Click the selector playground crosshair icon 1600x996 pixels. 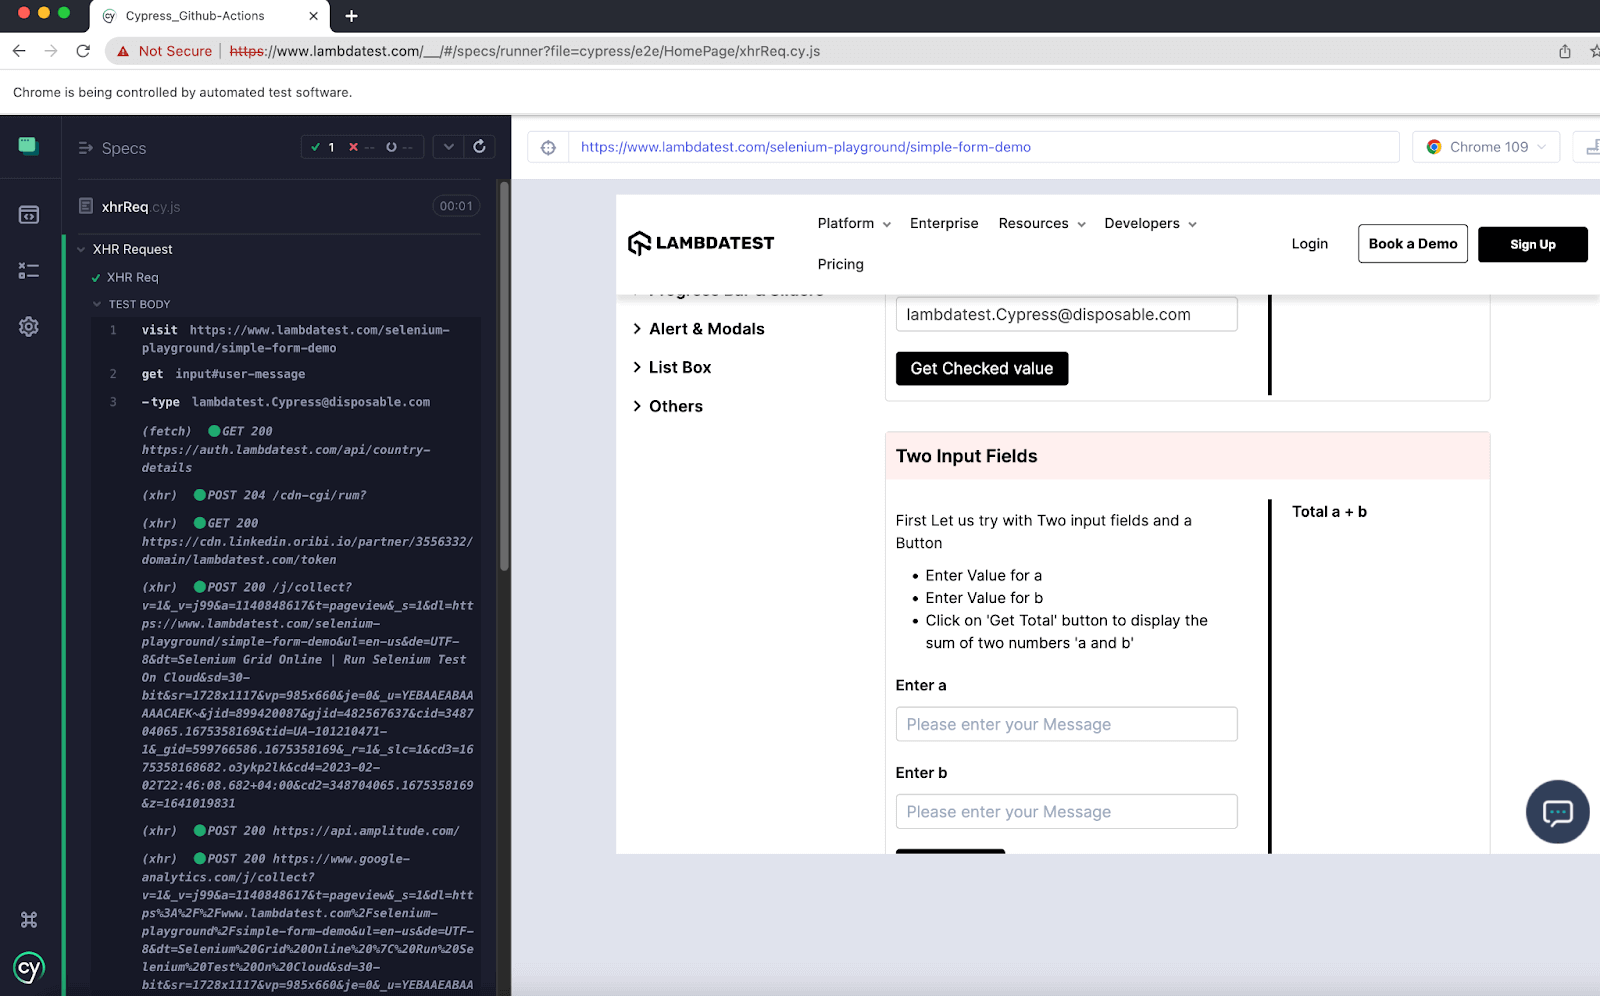548,147
